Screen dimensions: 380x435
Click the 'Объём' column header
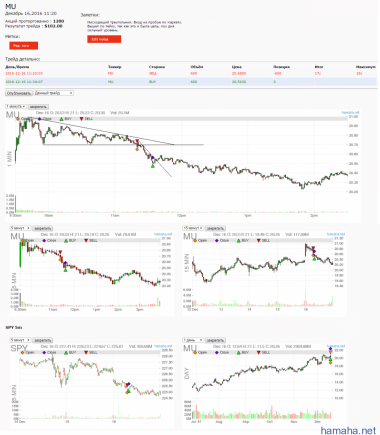coord(197,67)
